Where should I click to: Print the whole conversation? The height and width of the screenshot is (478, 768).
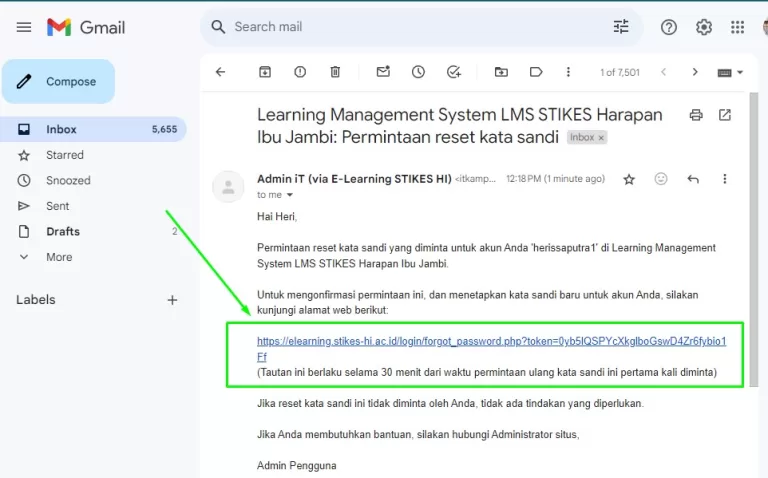click(x=696, y=115)
